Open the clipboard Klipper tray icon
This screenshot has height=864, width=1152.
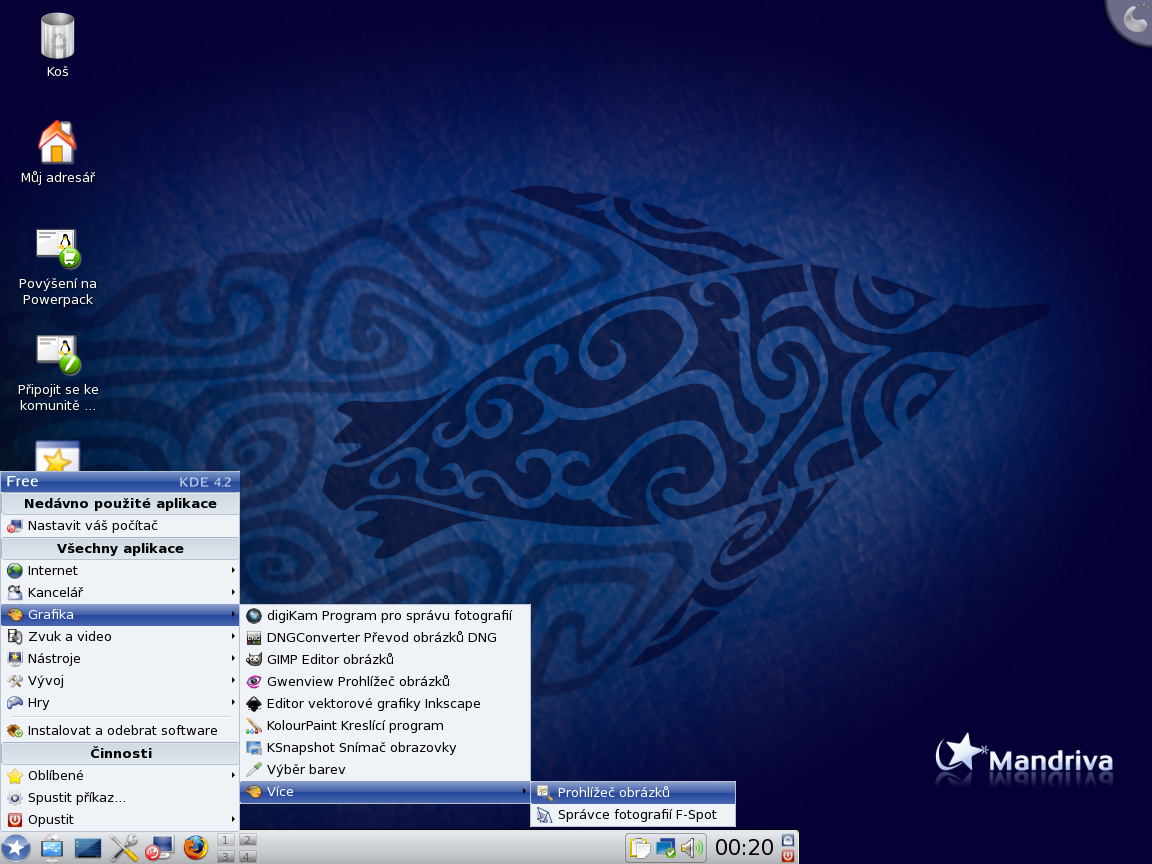click(640, 848)
